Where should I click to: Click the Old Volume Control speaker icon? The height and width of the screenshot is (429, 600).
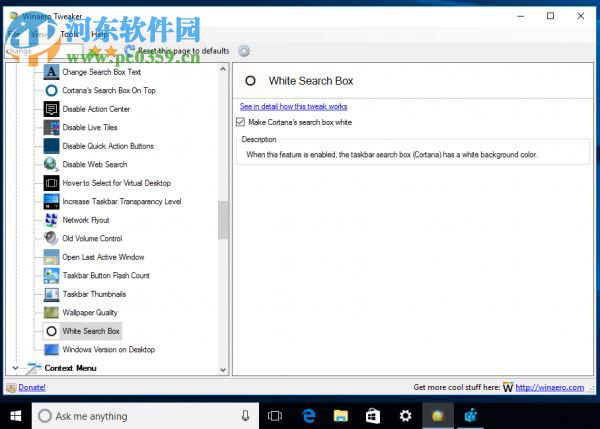coord(51,238)
